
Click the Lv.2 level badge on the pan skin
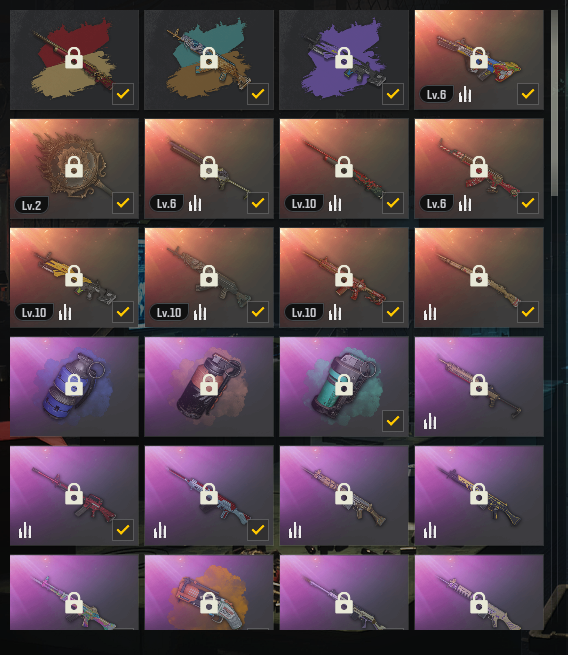click(x=31, y=205)
